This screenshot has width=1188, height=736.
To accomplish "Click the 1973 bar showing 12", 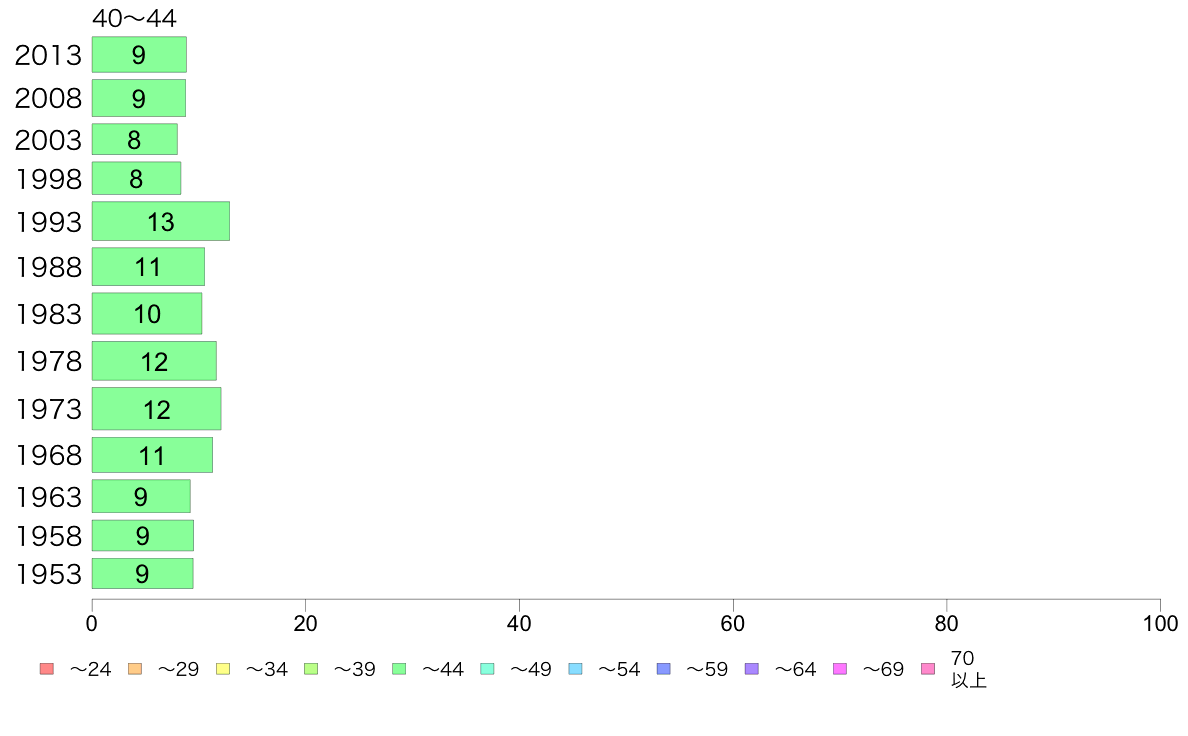I will [157, 409].
